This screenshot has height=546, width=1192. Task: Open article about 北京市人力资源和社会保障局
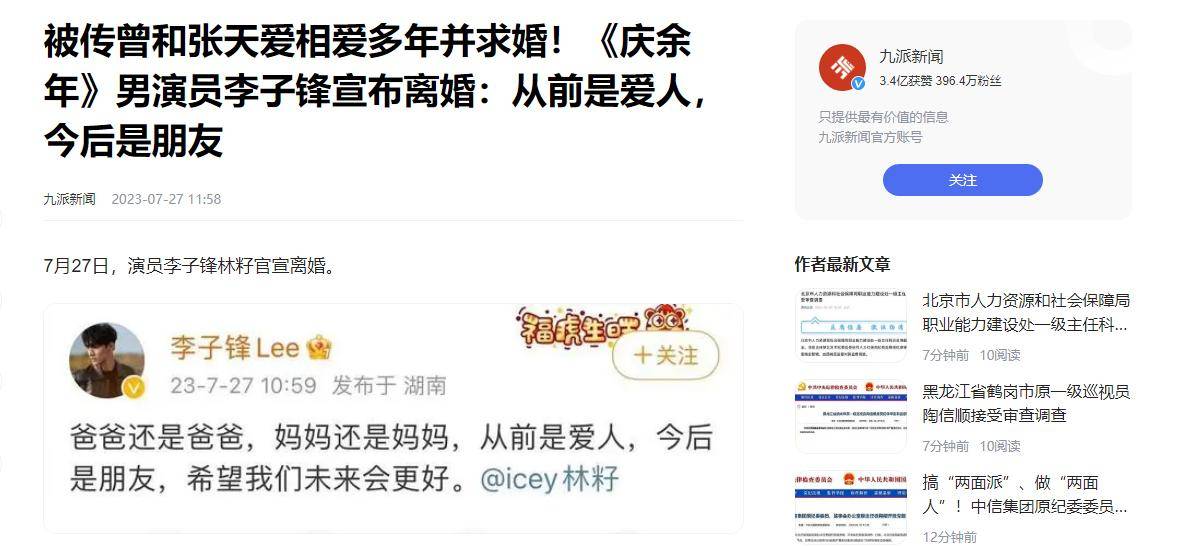click(1026, 313)
